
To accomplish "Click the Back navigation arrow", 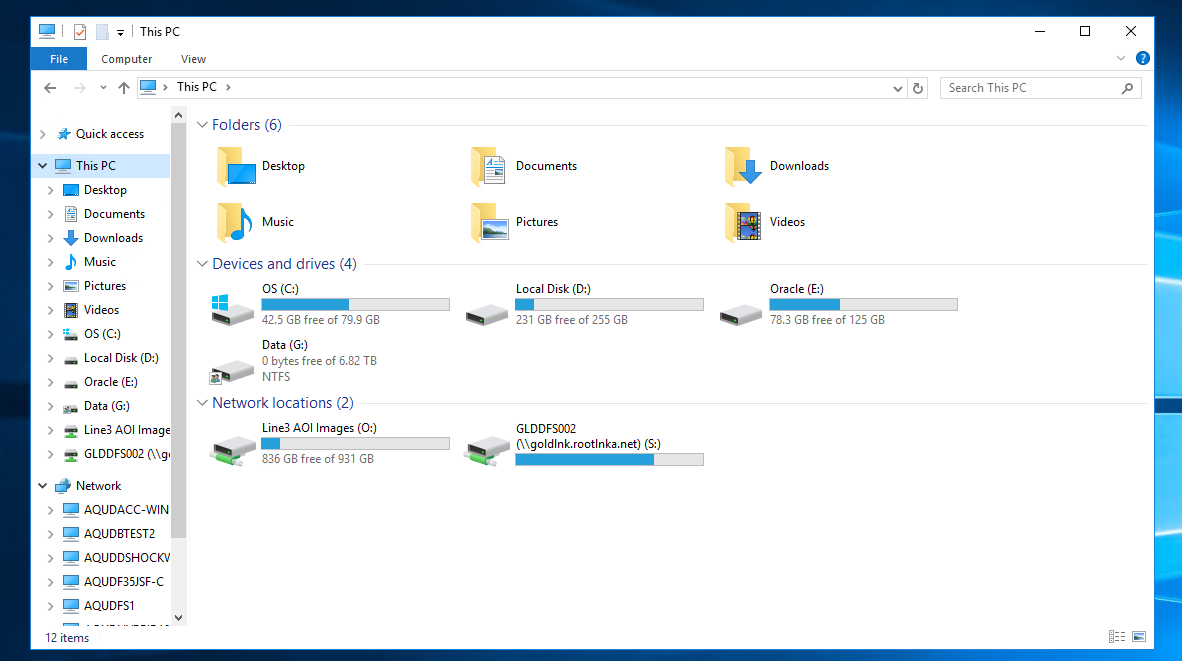I will (x=51, y=88).
